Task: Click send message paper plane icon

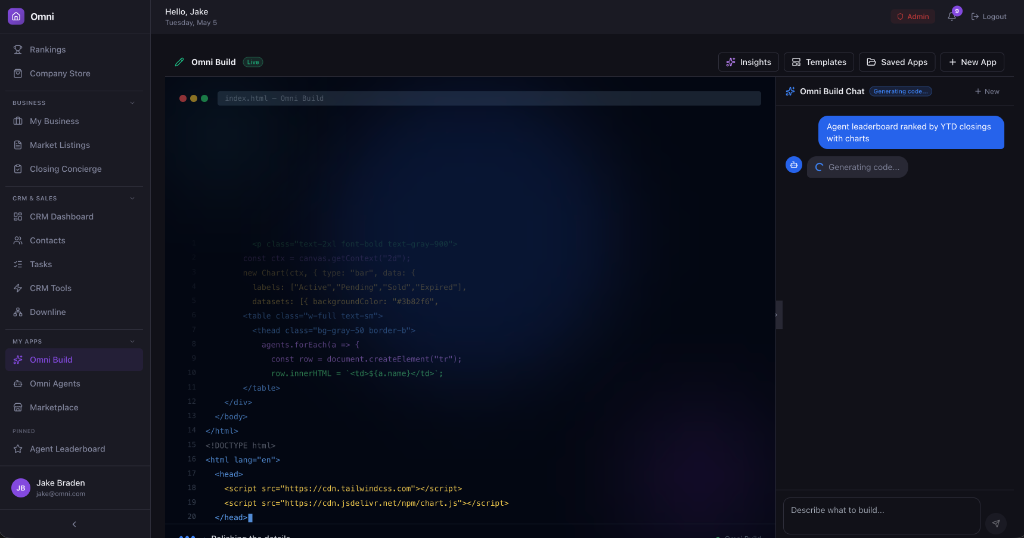Action: (996, 522)
